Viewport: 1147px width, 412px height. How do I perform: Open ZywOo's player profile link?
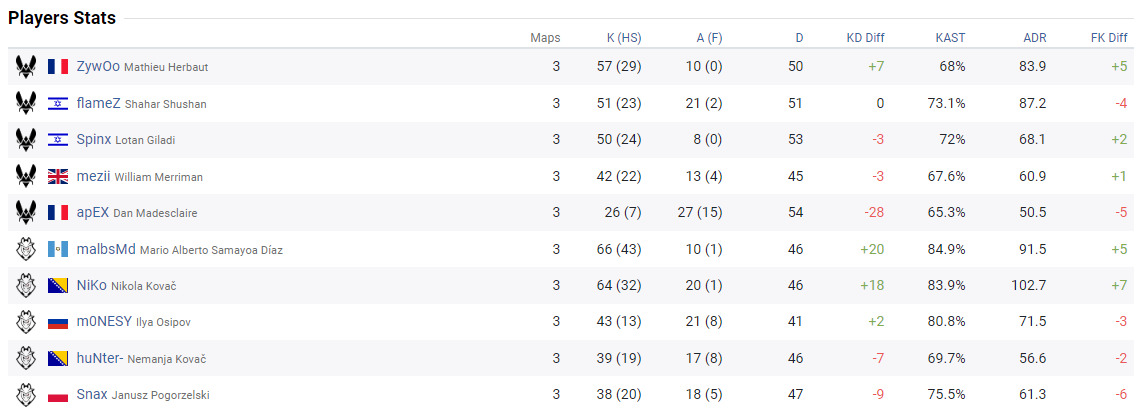(98, 67)
